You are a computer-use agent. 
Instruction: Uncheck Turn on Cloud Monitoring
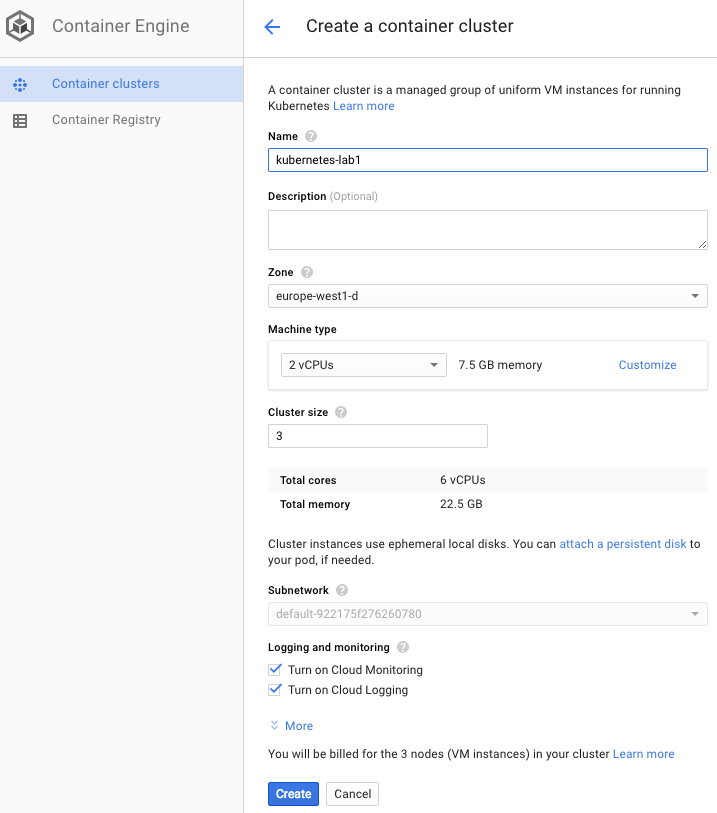pos(275,670)
